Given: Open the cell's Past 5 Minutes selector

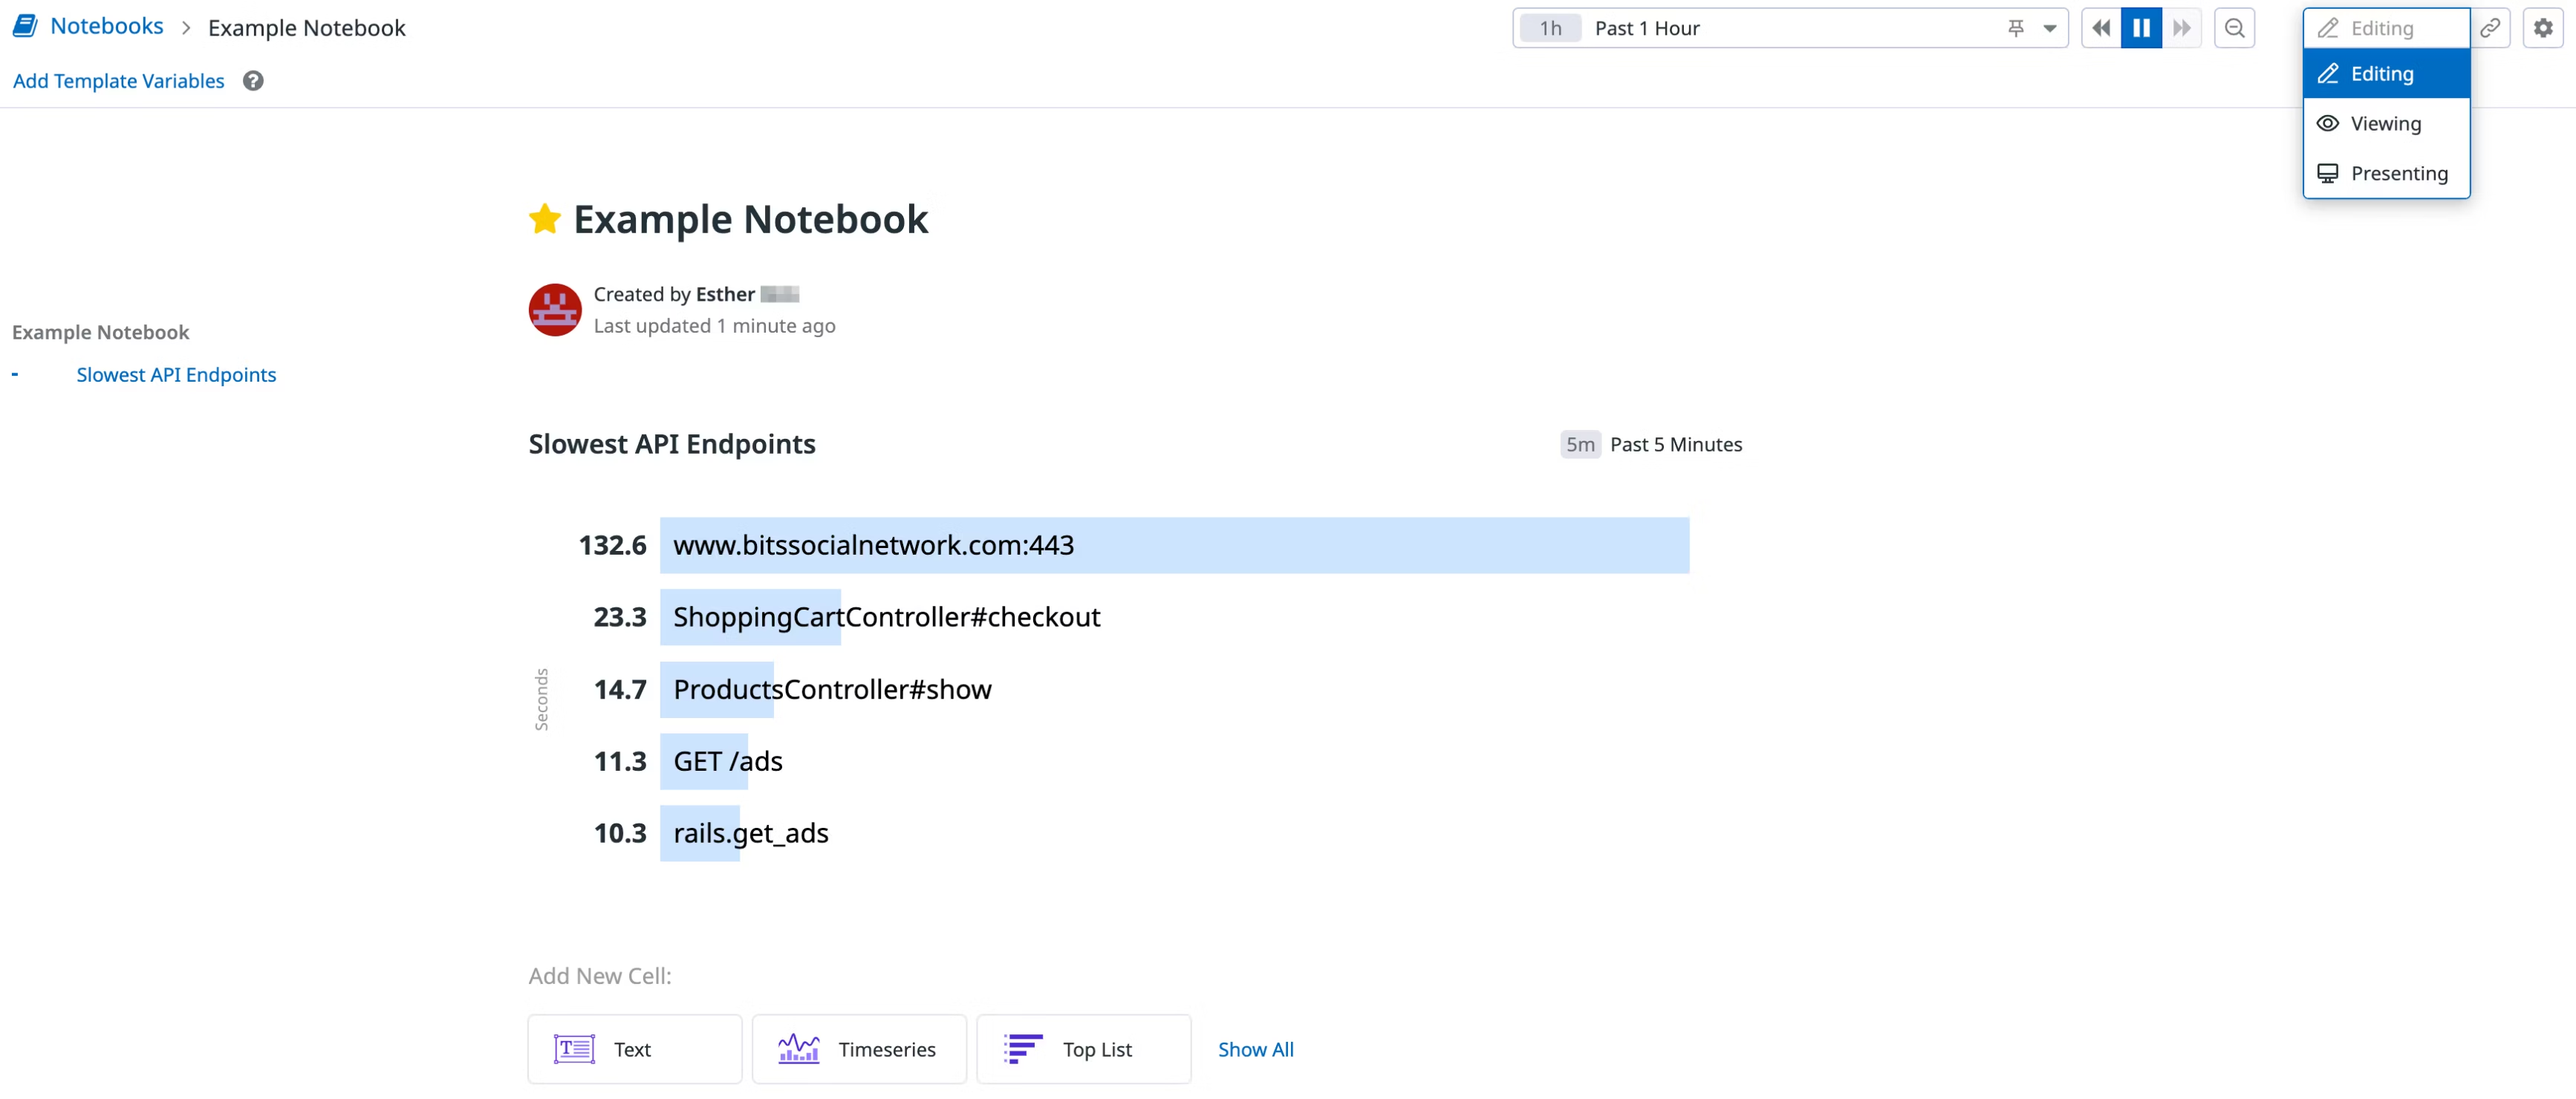Looking at the screenshot, I should [1652, 444].
